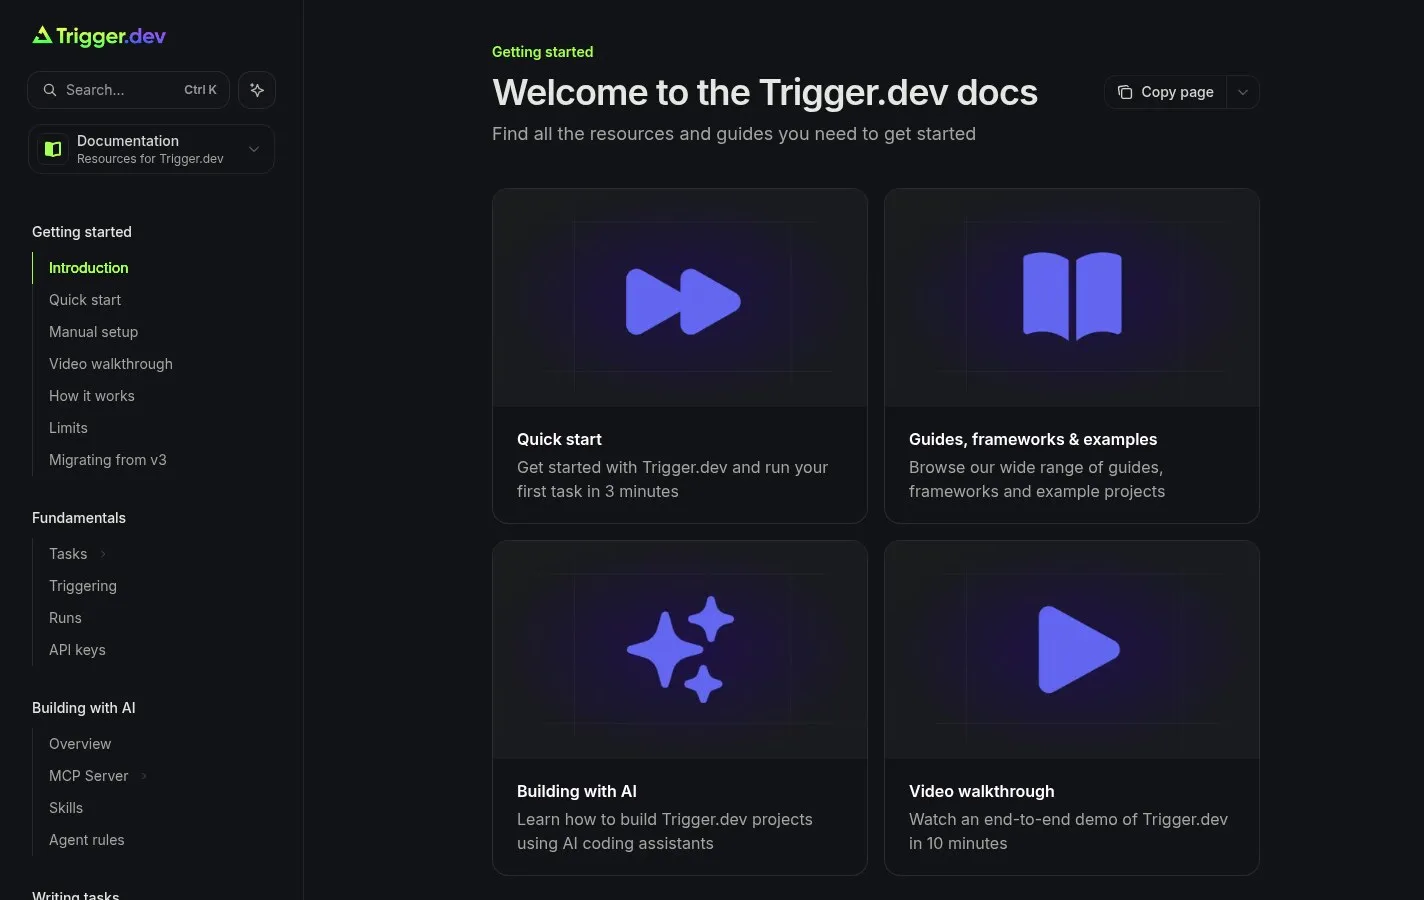Viewport: 1424px width, 900px height.
Task: Open the Quick start card title
Action: coord(559,439)
